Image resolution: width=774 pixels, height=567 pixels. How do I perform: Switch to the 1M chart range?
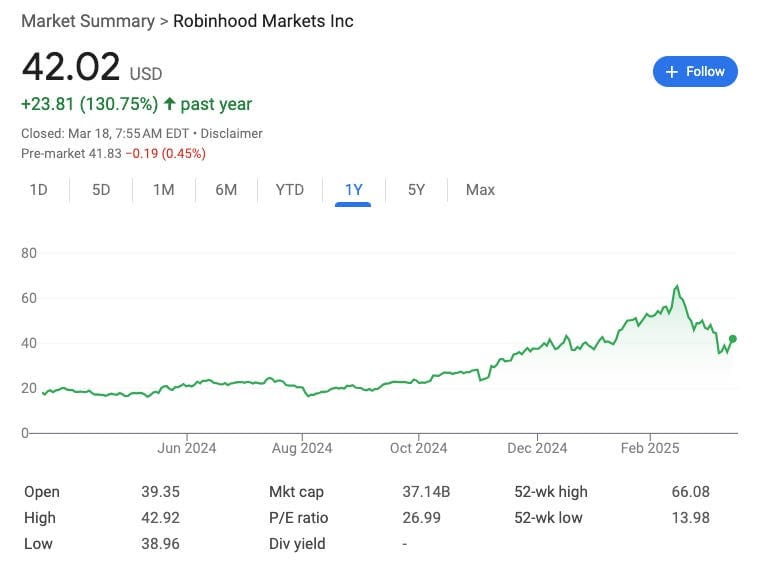point(164,190)
